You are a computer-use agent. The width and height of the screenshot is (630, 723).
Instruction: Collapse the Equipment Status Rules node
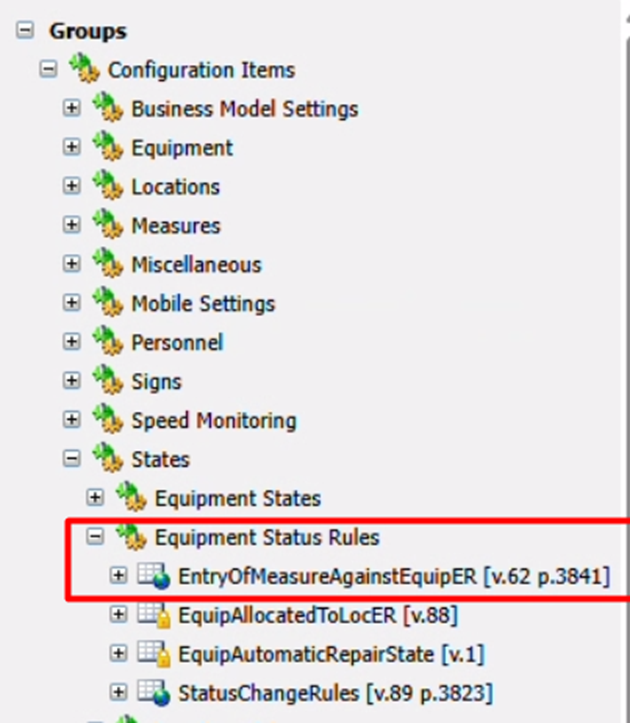(95, 537)
